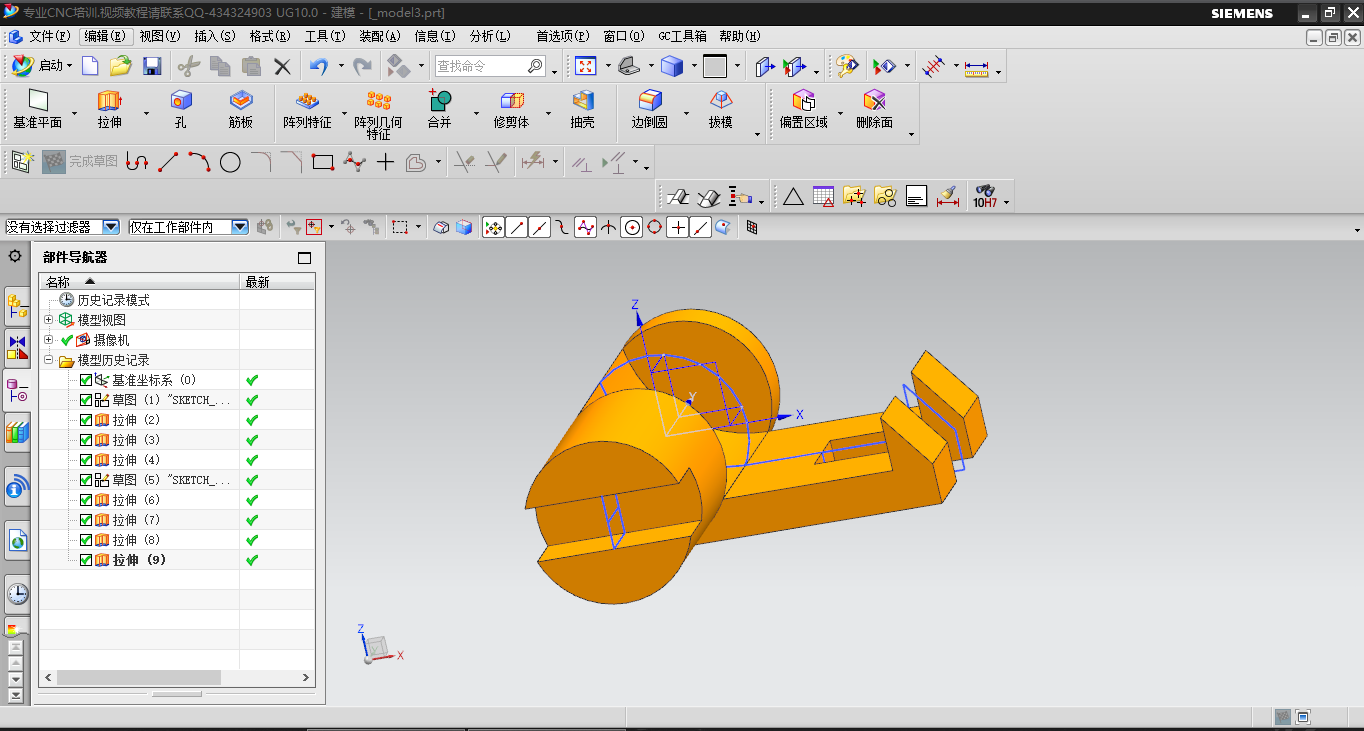Click the 启动 start button

[42, 66]
